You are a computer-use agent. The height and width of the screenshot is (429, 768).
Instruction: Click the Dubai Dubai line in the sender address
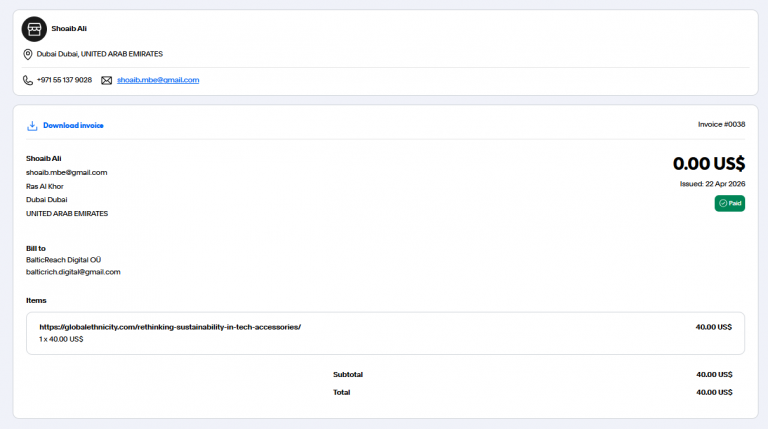47,199
